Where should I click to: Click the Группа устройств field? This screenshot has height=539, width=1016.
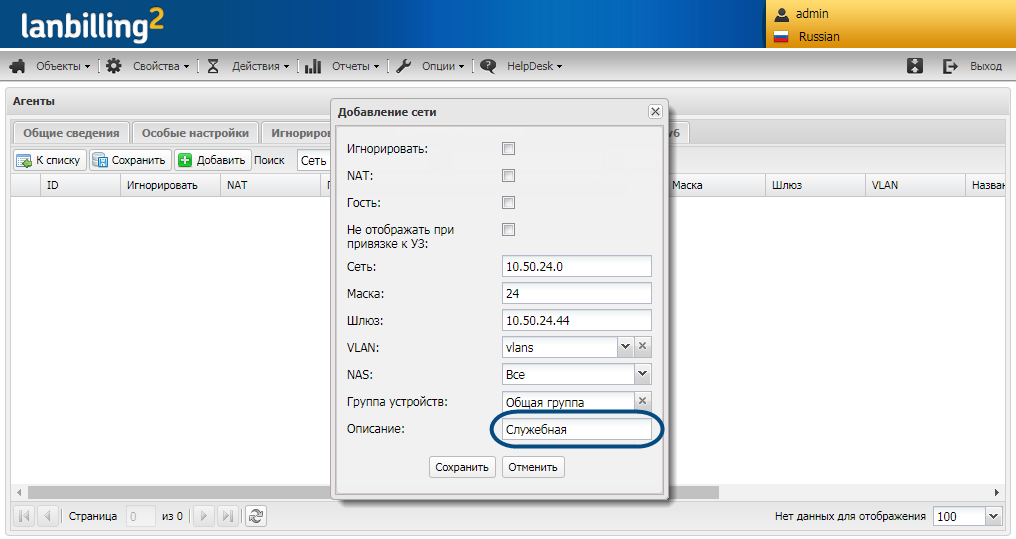coord(568,402)
